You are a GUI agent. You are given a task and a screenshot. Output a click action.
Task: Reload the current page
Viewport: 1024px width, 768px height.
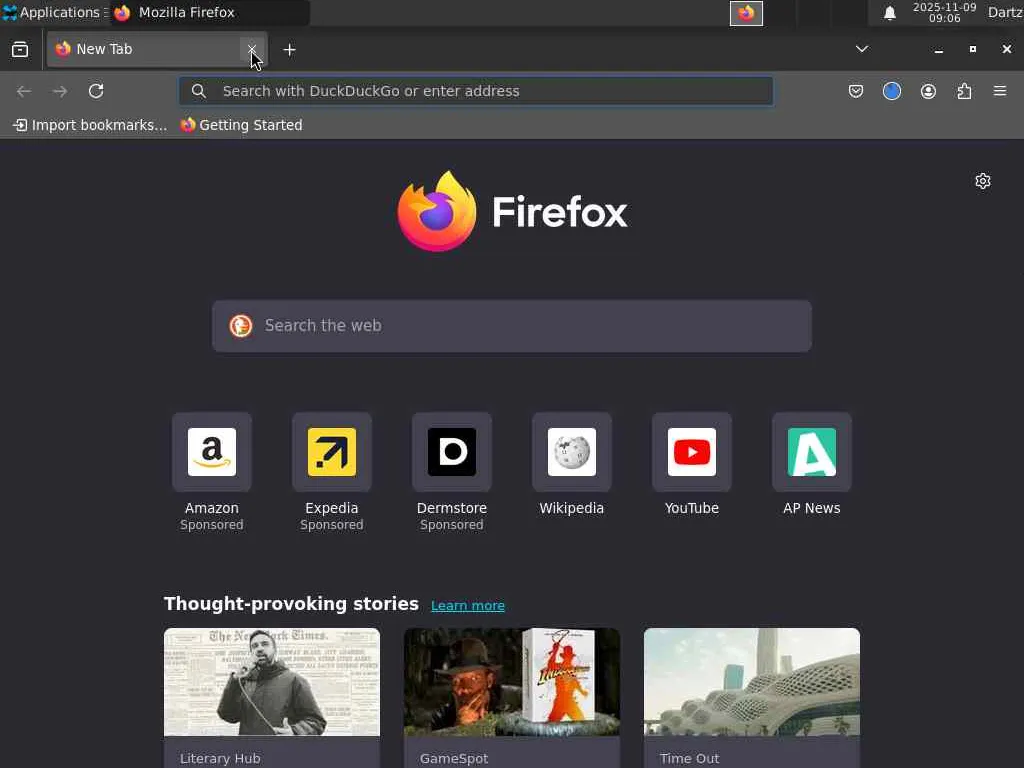[96, 91]
